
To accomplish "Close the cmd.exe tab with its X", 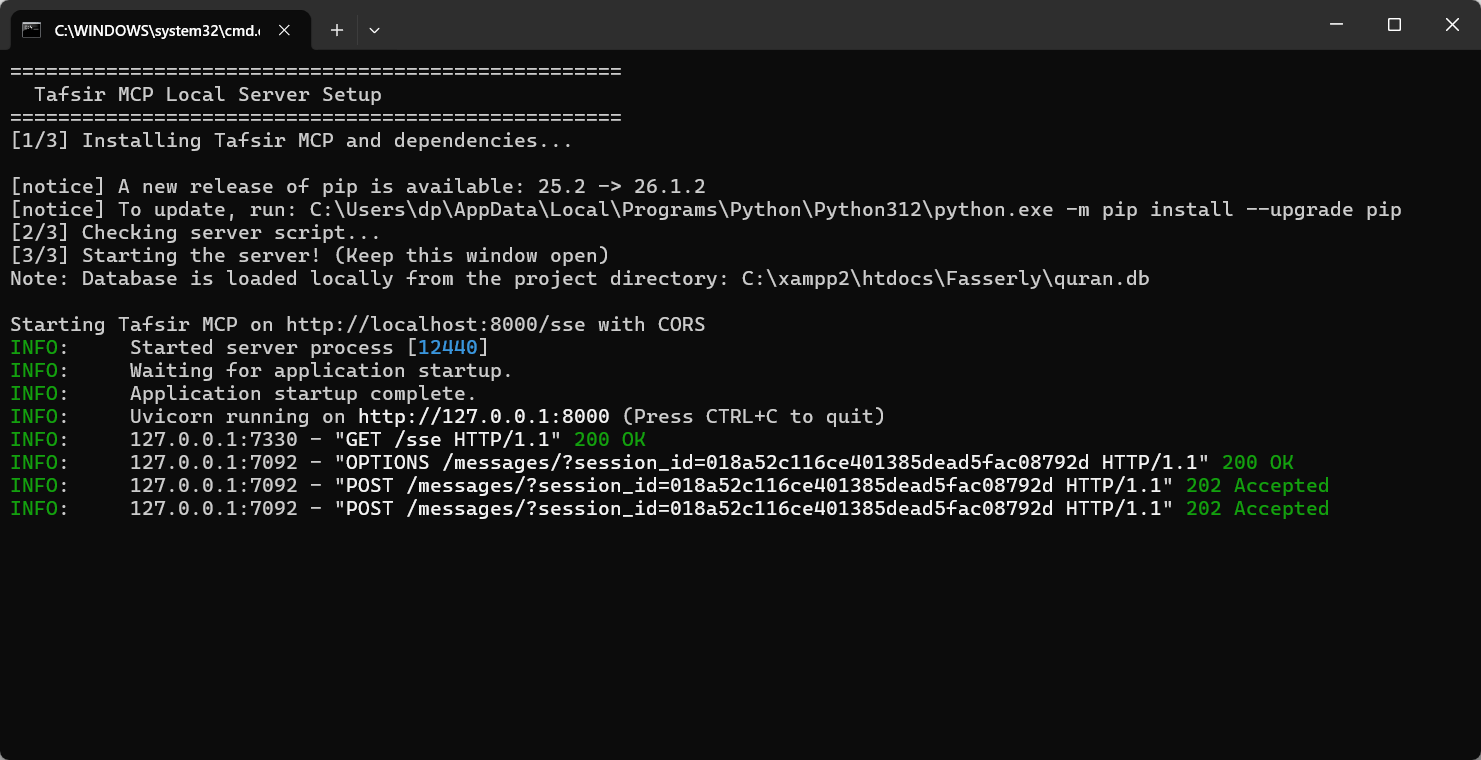I will (284, 30).
